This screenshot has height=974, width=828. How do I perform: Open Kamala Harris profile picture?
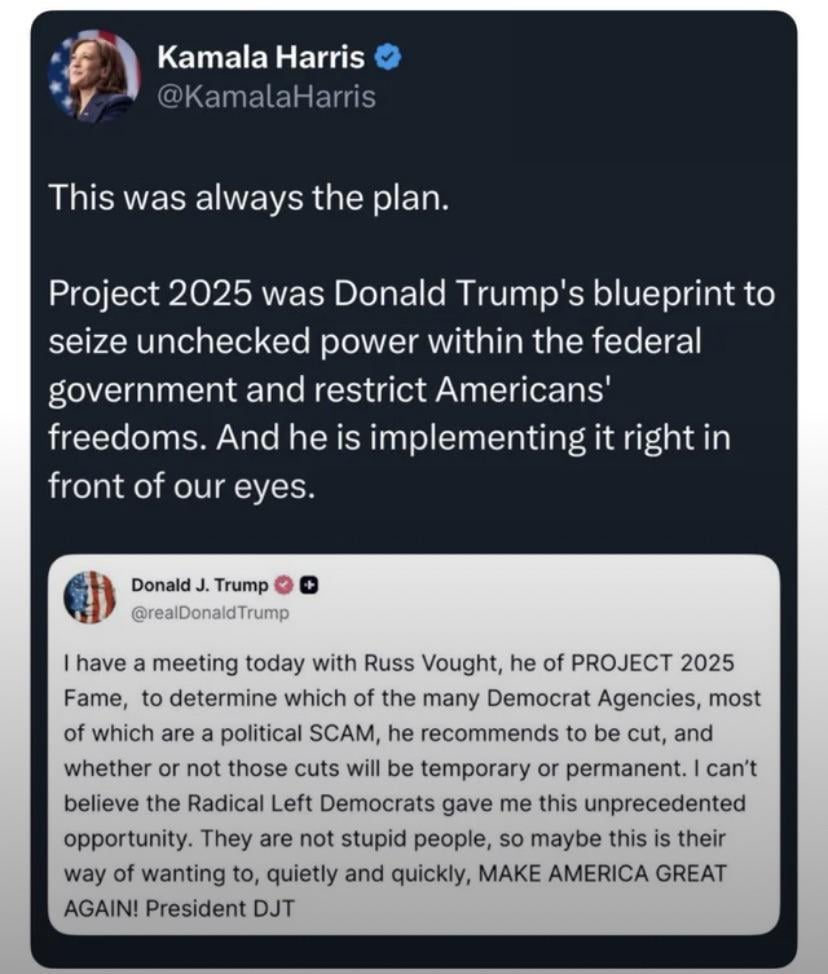click(x=94, y=75)
